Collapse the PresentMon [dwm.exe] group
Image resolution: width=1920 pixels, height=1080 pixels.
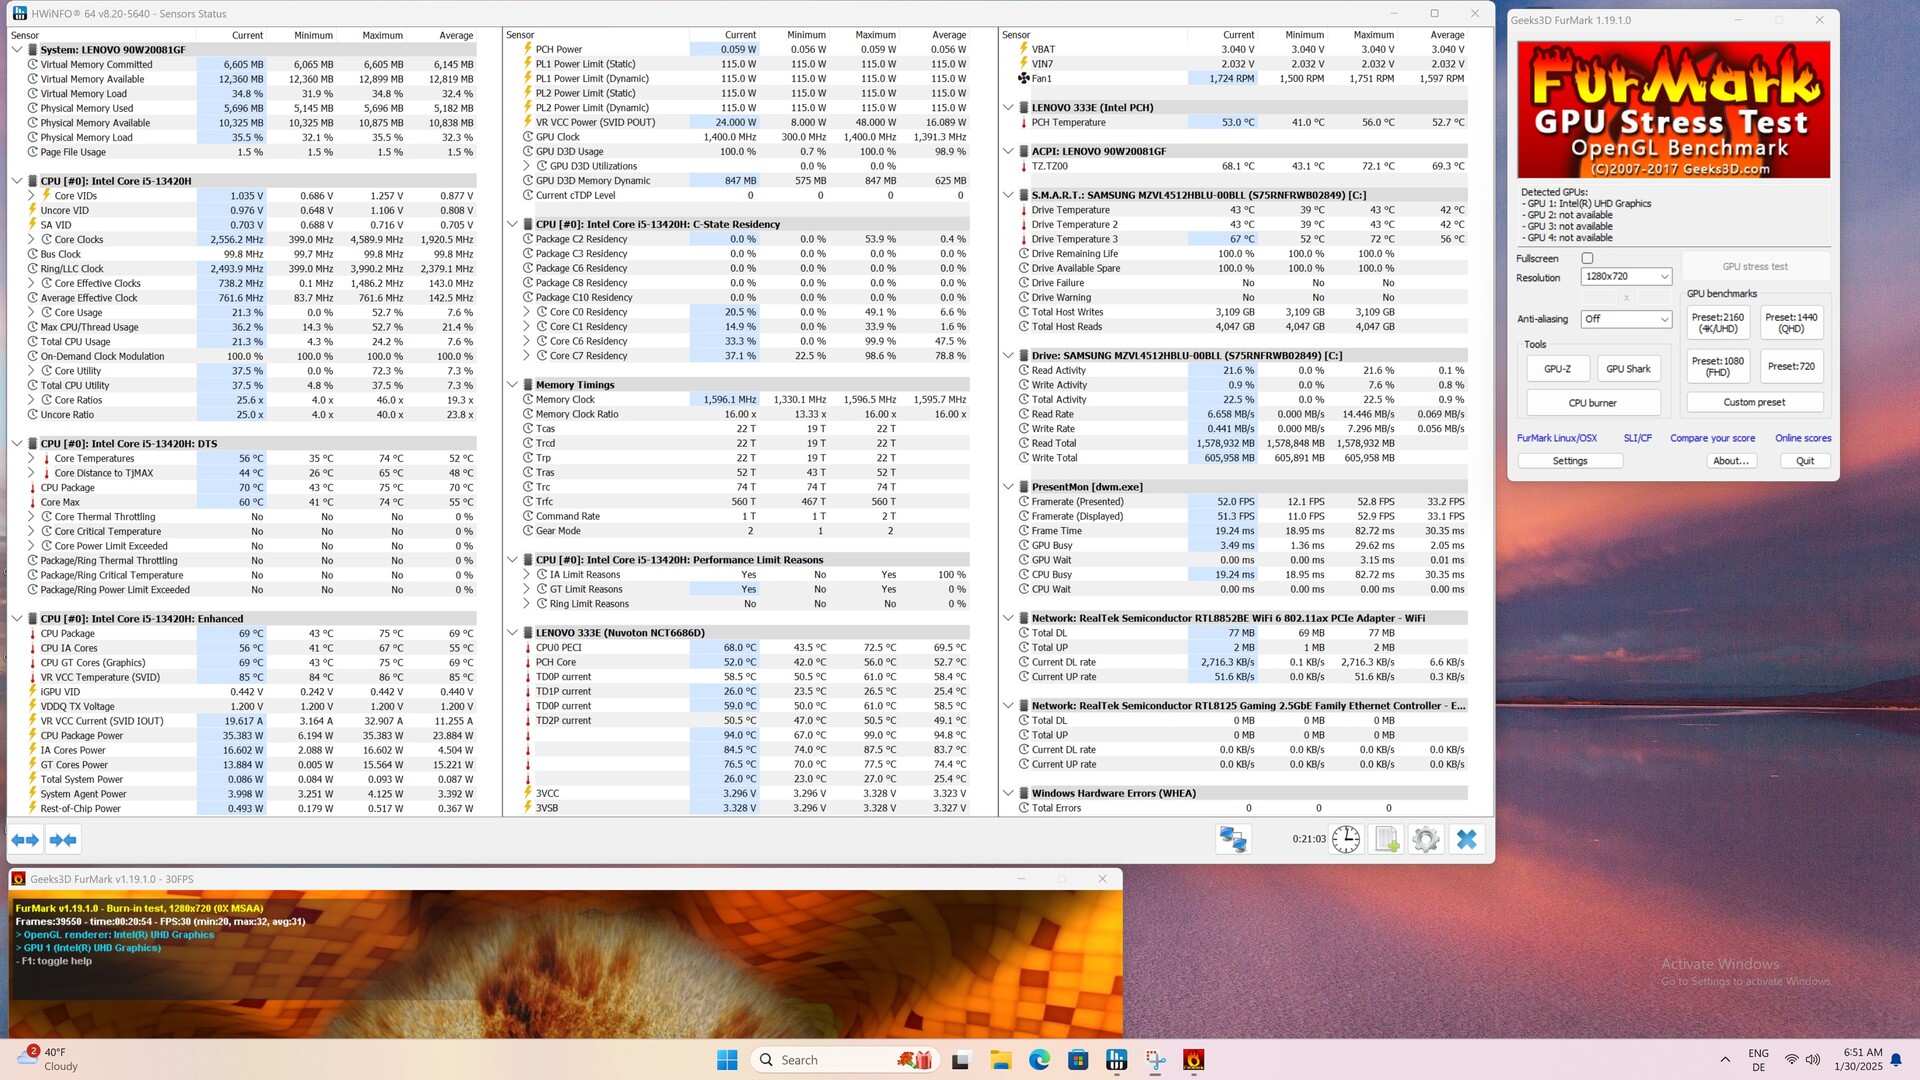[1009, 487]
